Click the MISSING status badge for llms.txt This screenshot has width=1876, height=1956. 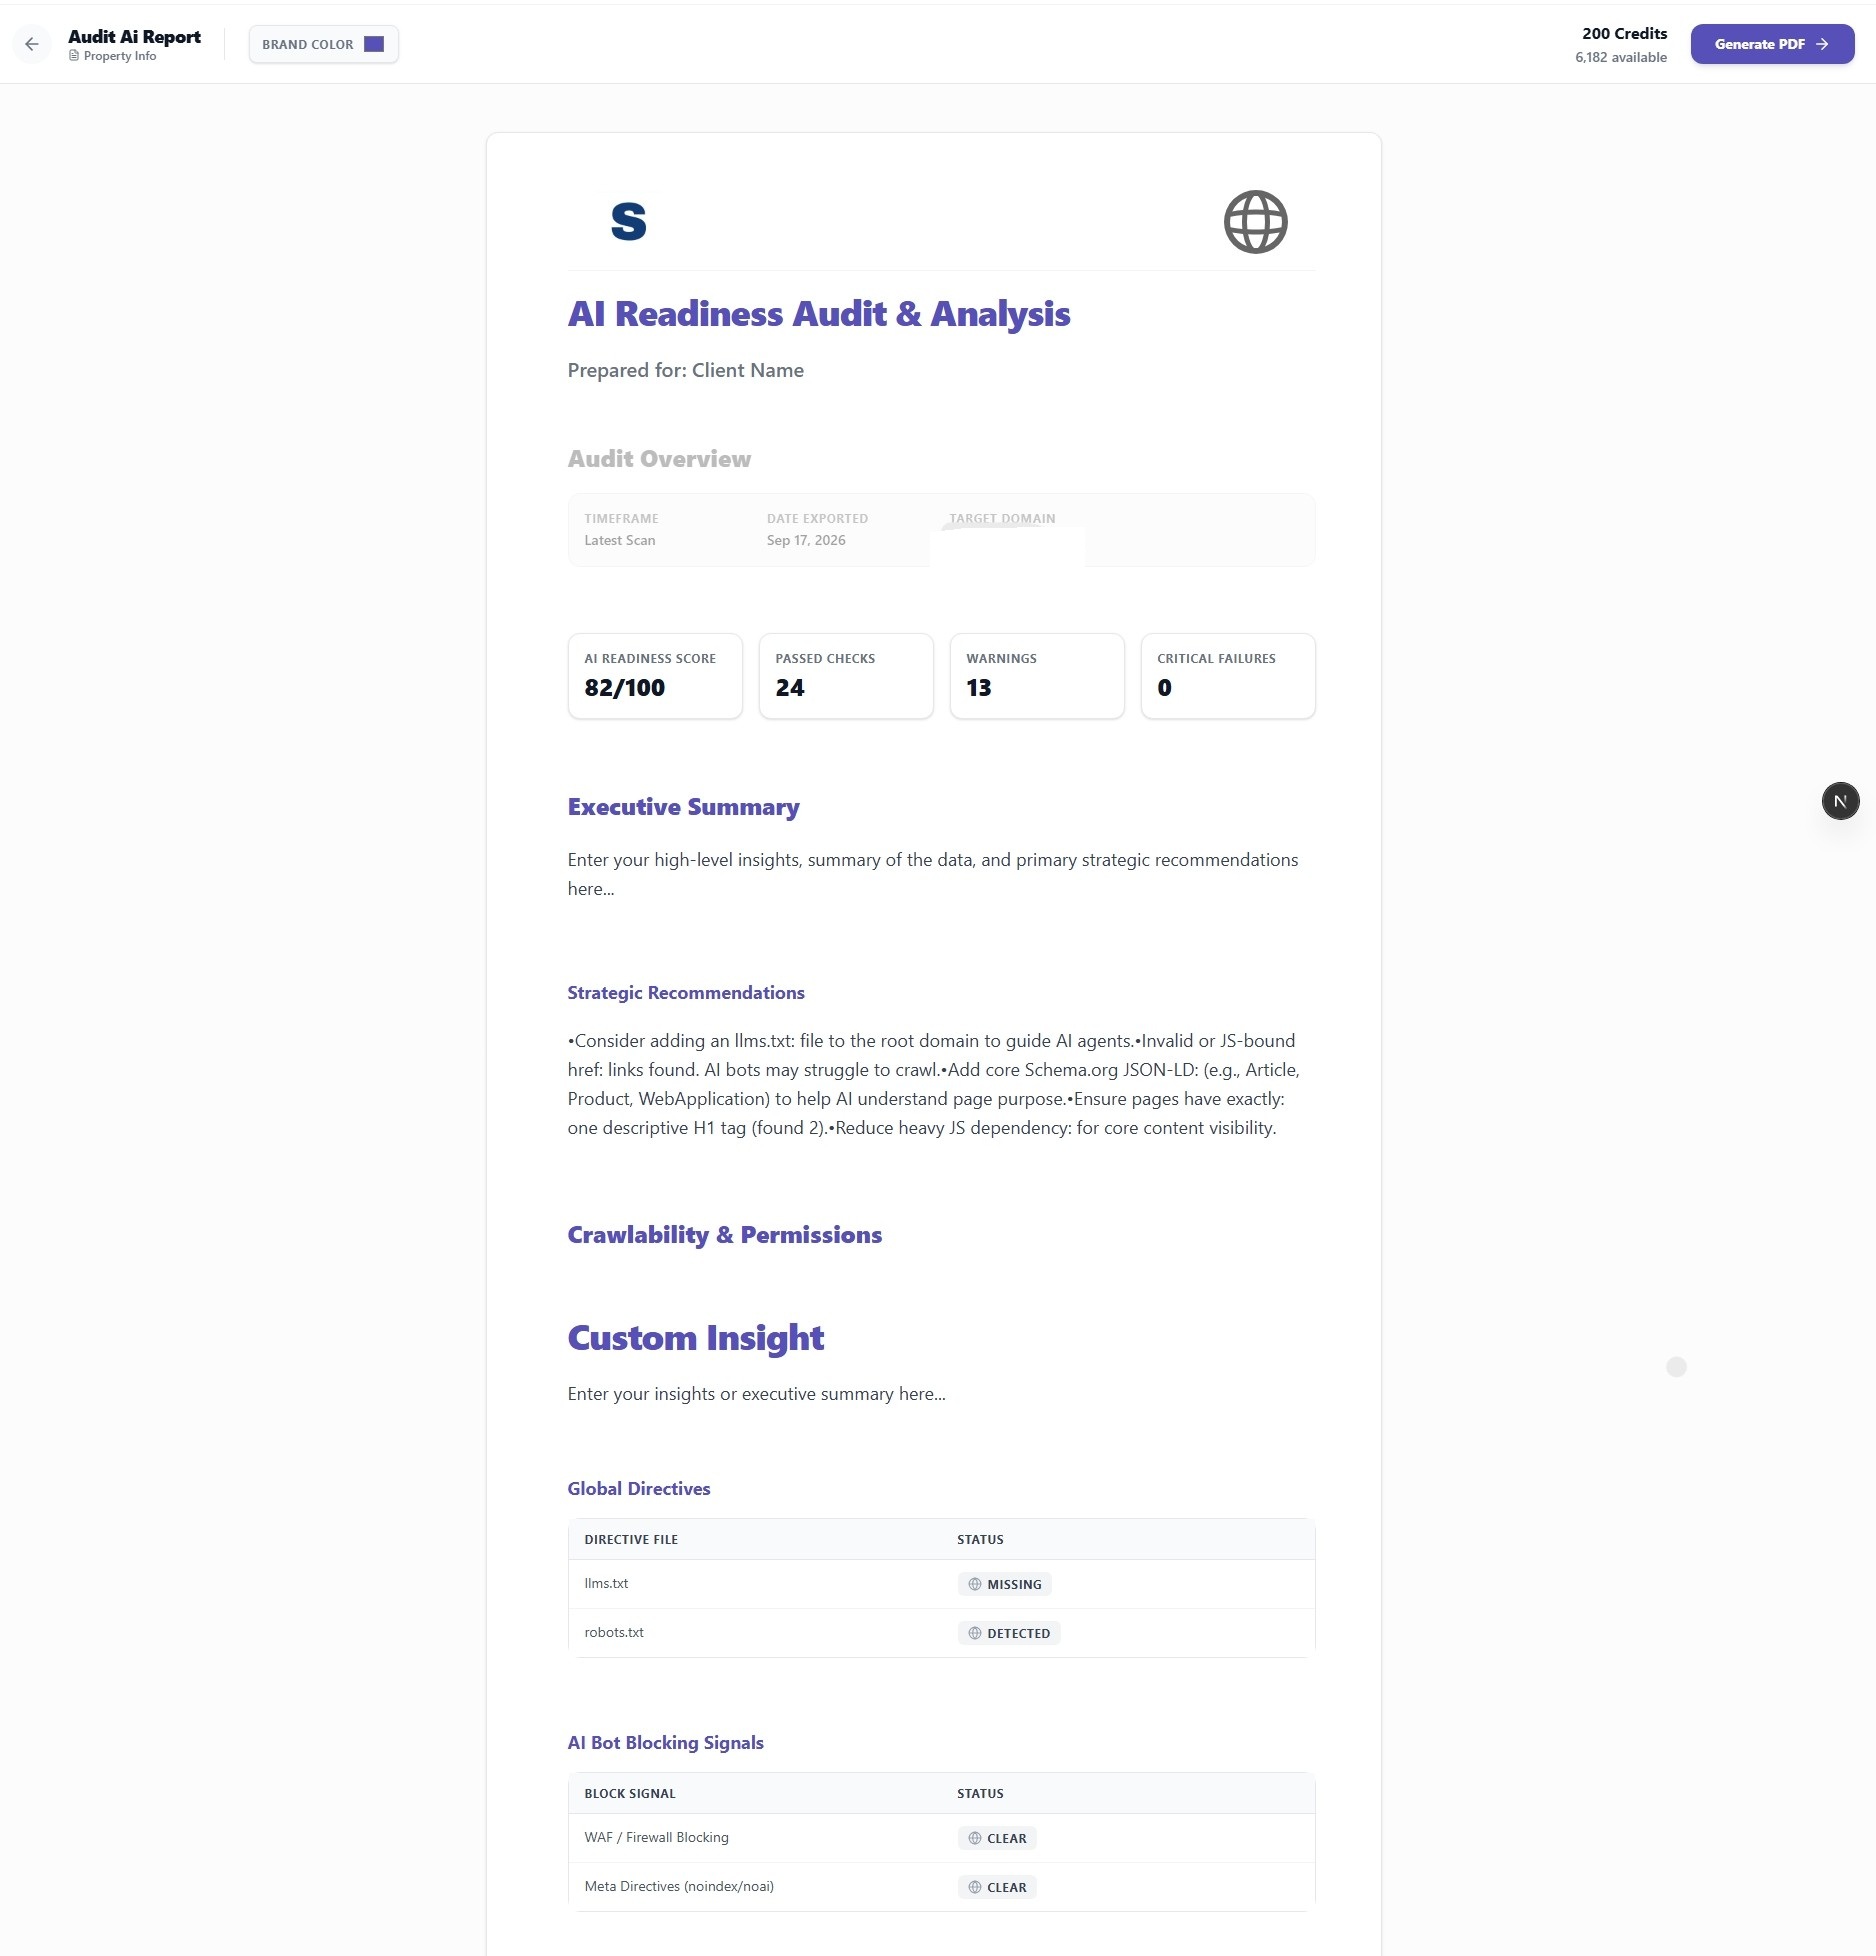[x=1004, y=1584]
